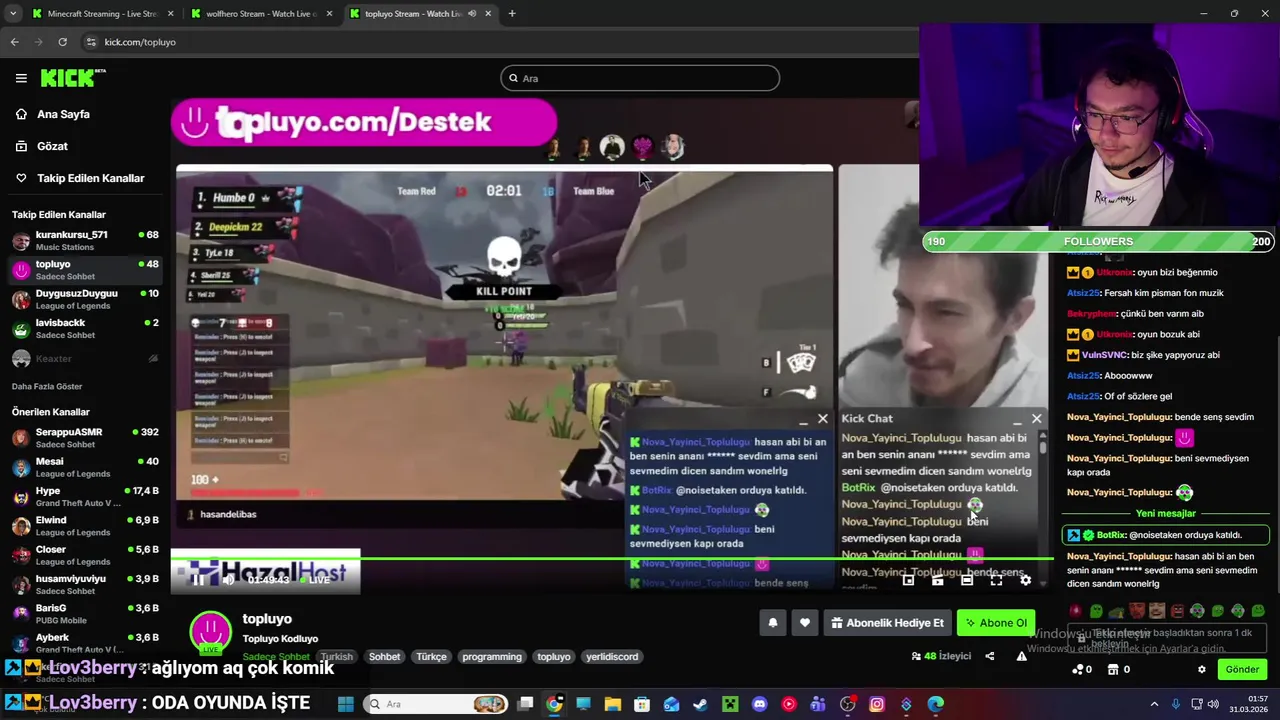Close the wolfhero Stream tab
The image size is (1280, 720).
330,14
